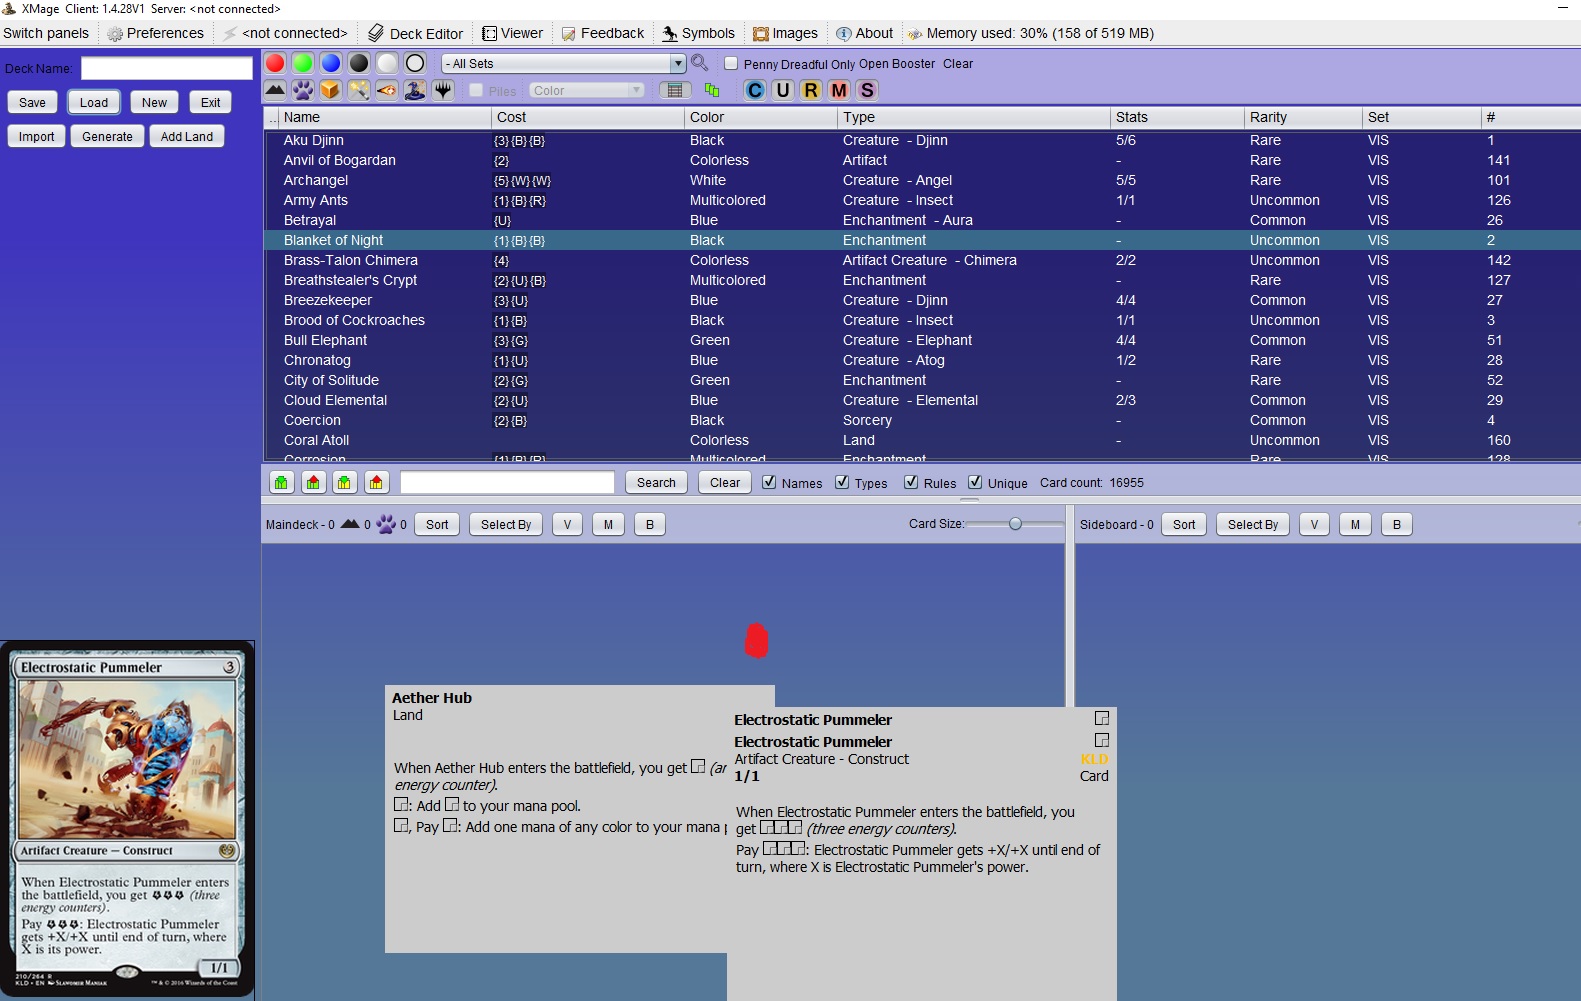Adjust the Card Size slider handle
Viewport: 1581px width, 1001px height.
[x=1015, y=524]
